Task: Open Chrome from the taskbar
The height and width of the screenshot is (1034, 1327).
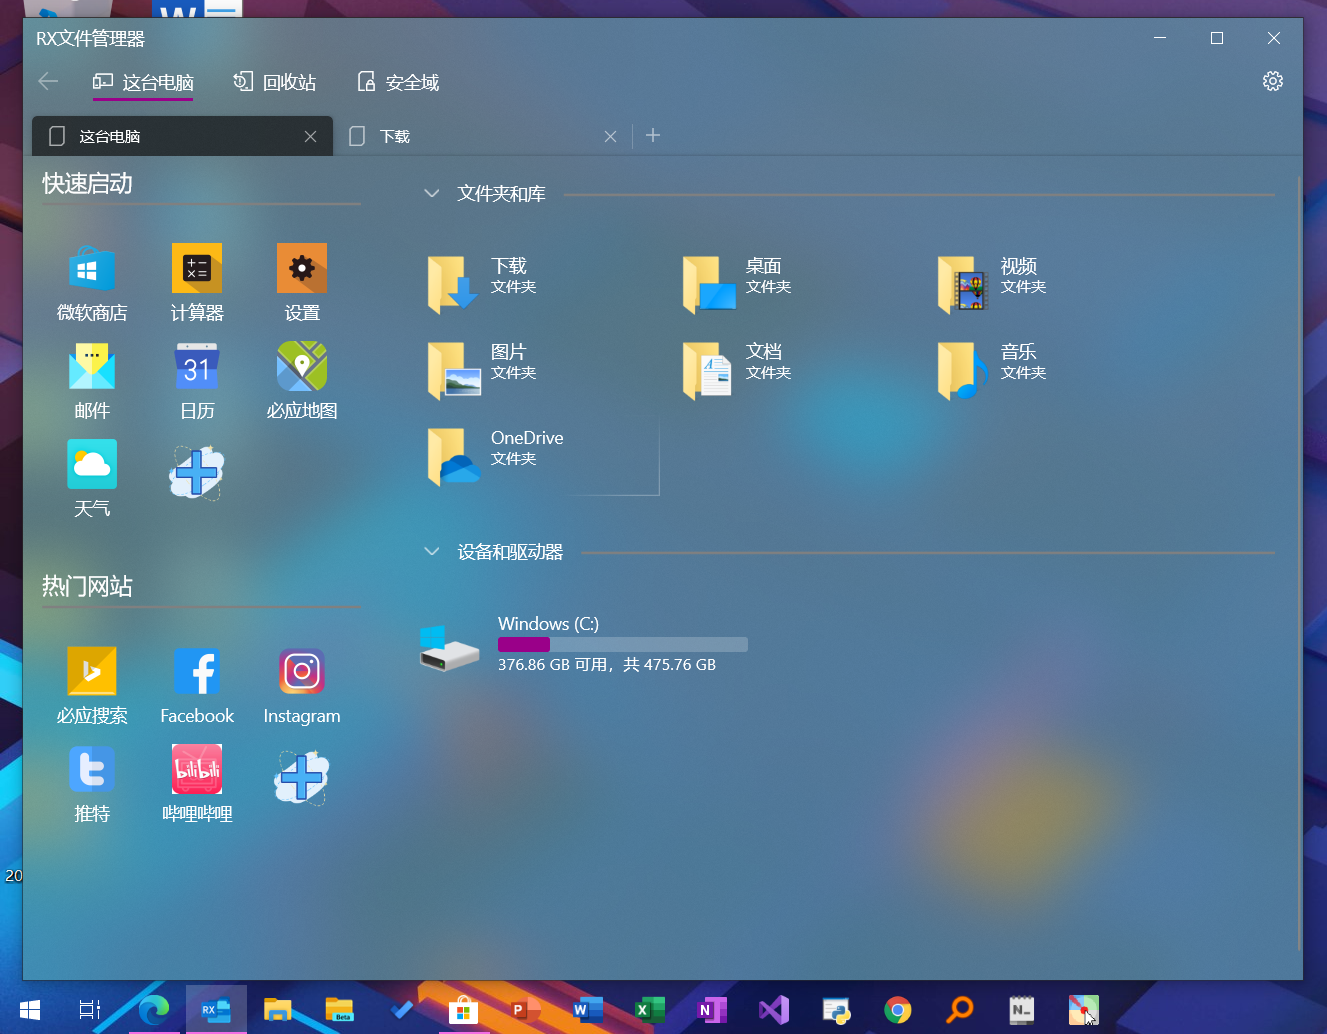Action: 897,1010
